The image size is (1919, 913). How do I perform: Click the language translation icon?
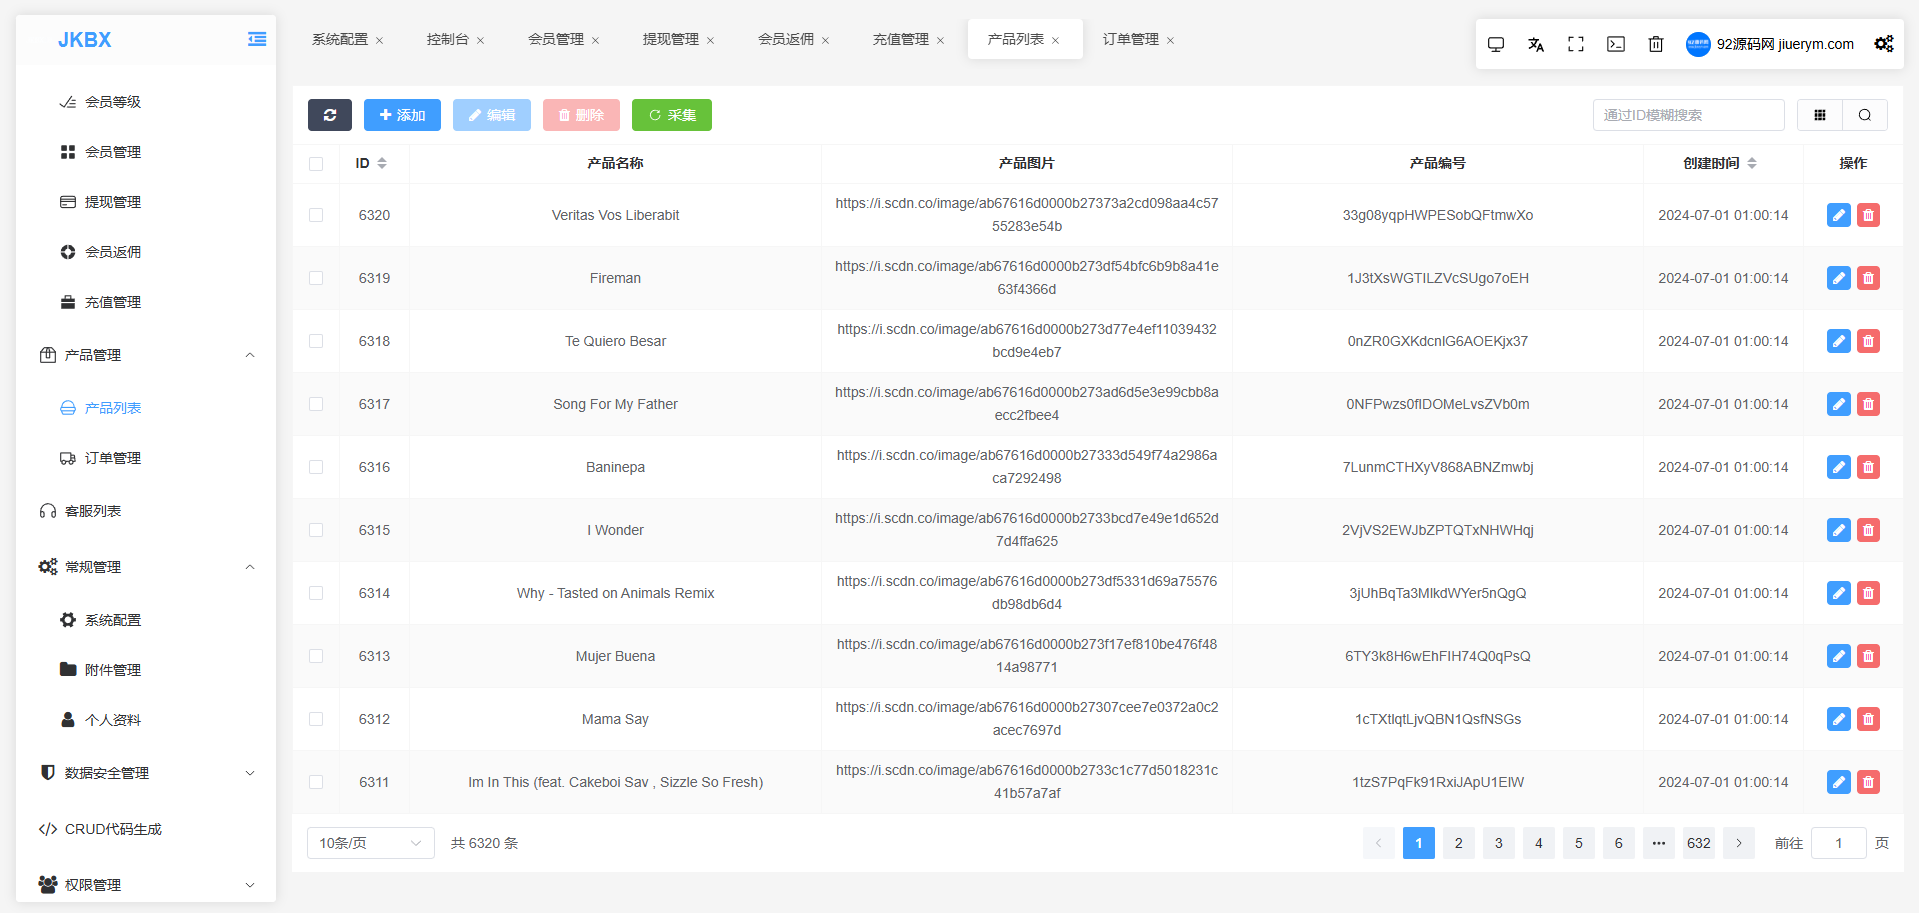pyautogui.click(x=1536, y=44)
